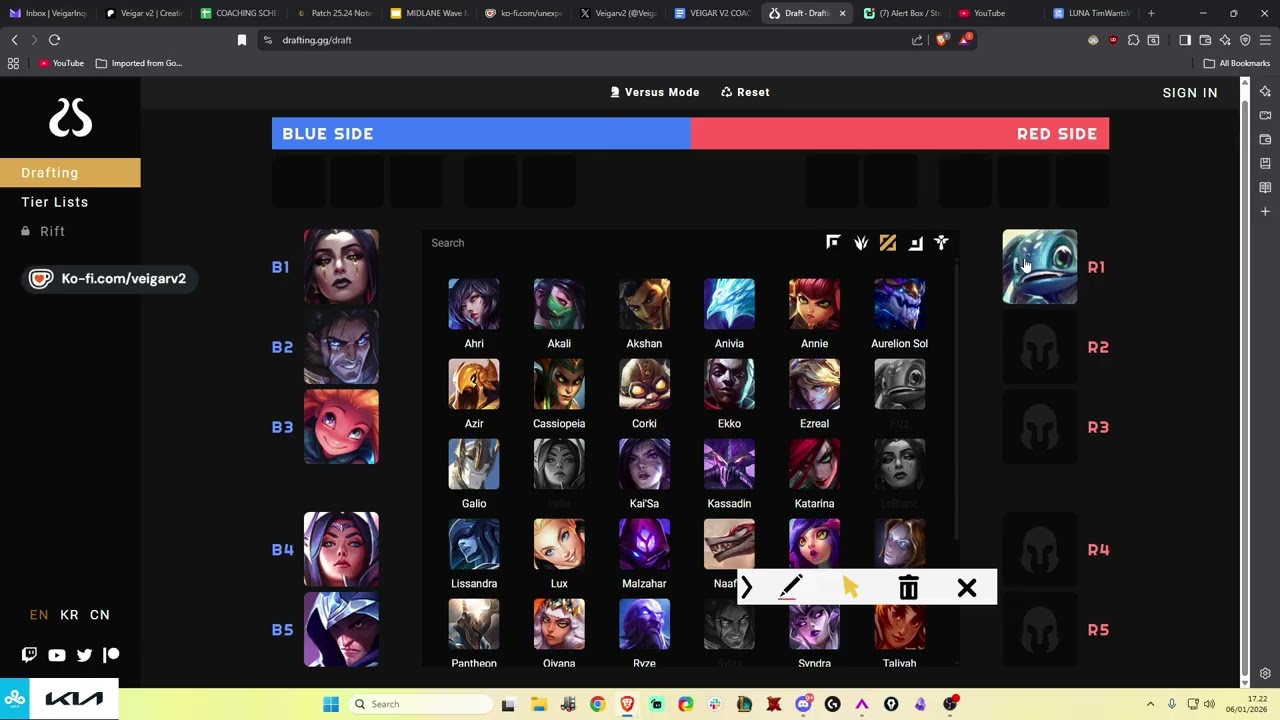Open the Ko-fi.com/veigarv2 link

click(108, 279)
